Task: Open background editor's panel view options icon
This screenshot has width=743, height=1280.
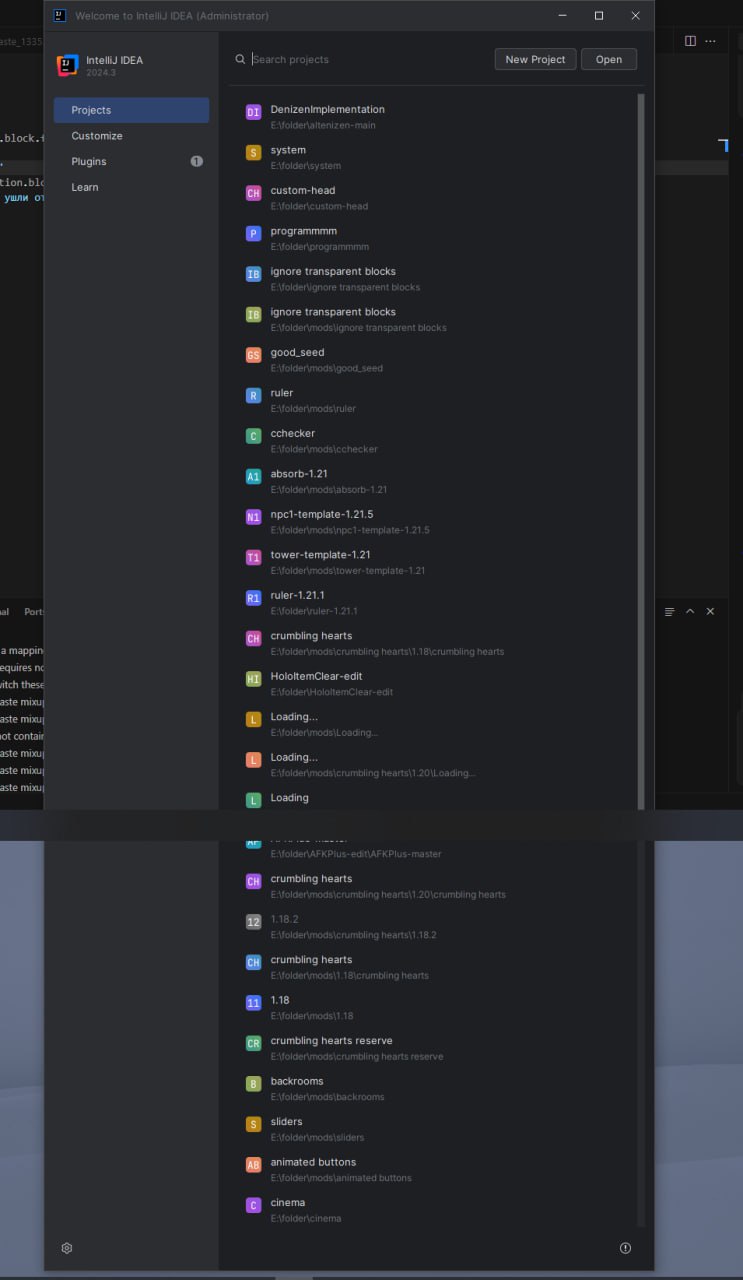Action: pyautogui.click(x=669, y=611)
